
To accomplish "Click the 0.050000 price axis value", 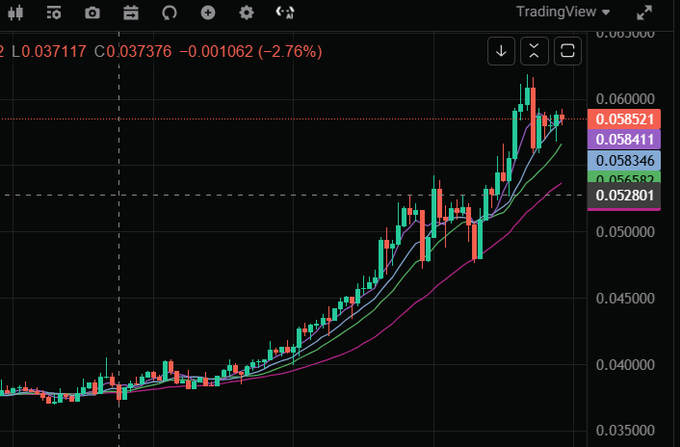I will (625, 232).
